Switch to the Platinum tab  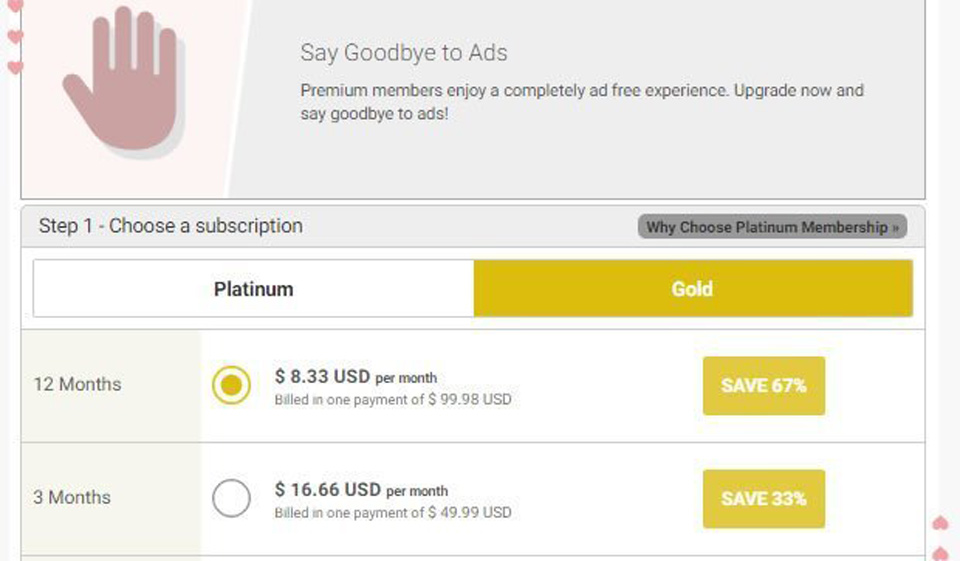[254, 289]
